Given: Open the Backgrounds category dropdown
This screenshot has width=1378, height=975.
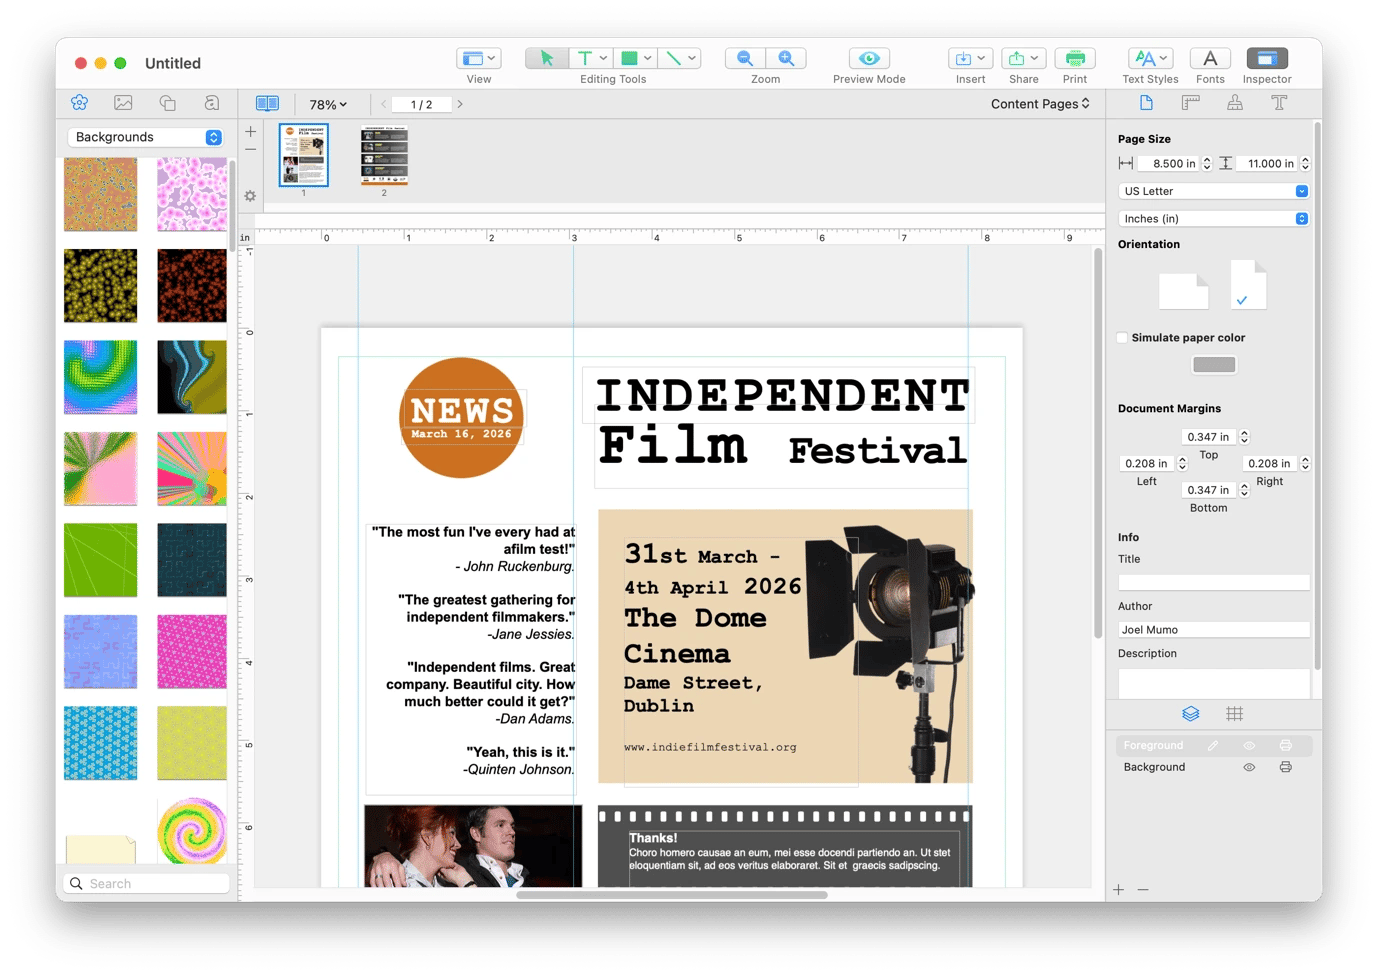Looking at the screenshot, I should click(146, 137).
